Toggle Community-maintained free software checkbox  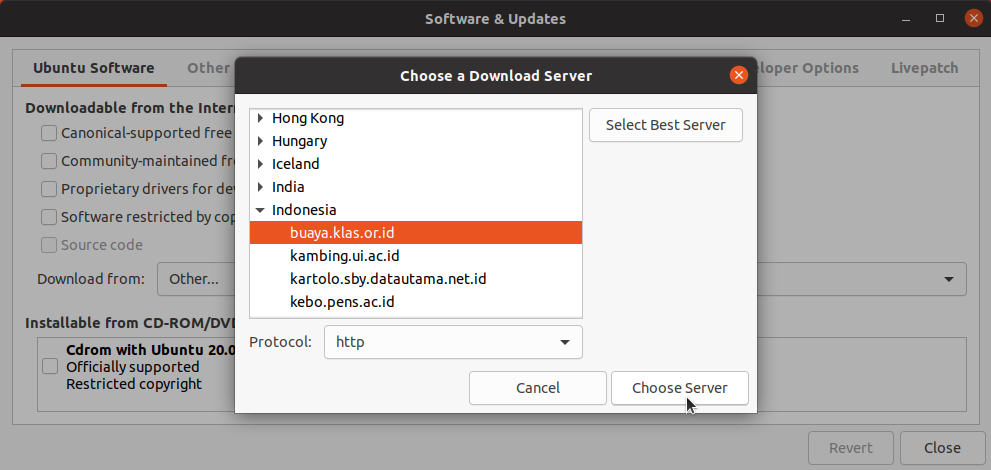click(x=49, y=161)
